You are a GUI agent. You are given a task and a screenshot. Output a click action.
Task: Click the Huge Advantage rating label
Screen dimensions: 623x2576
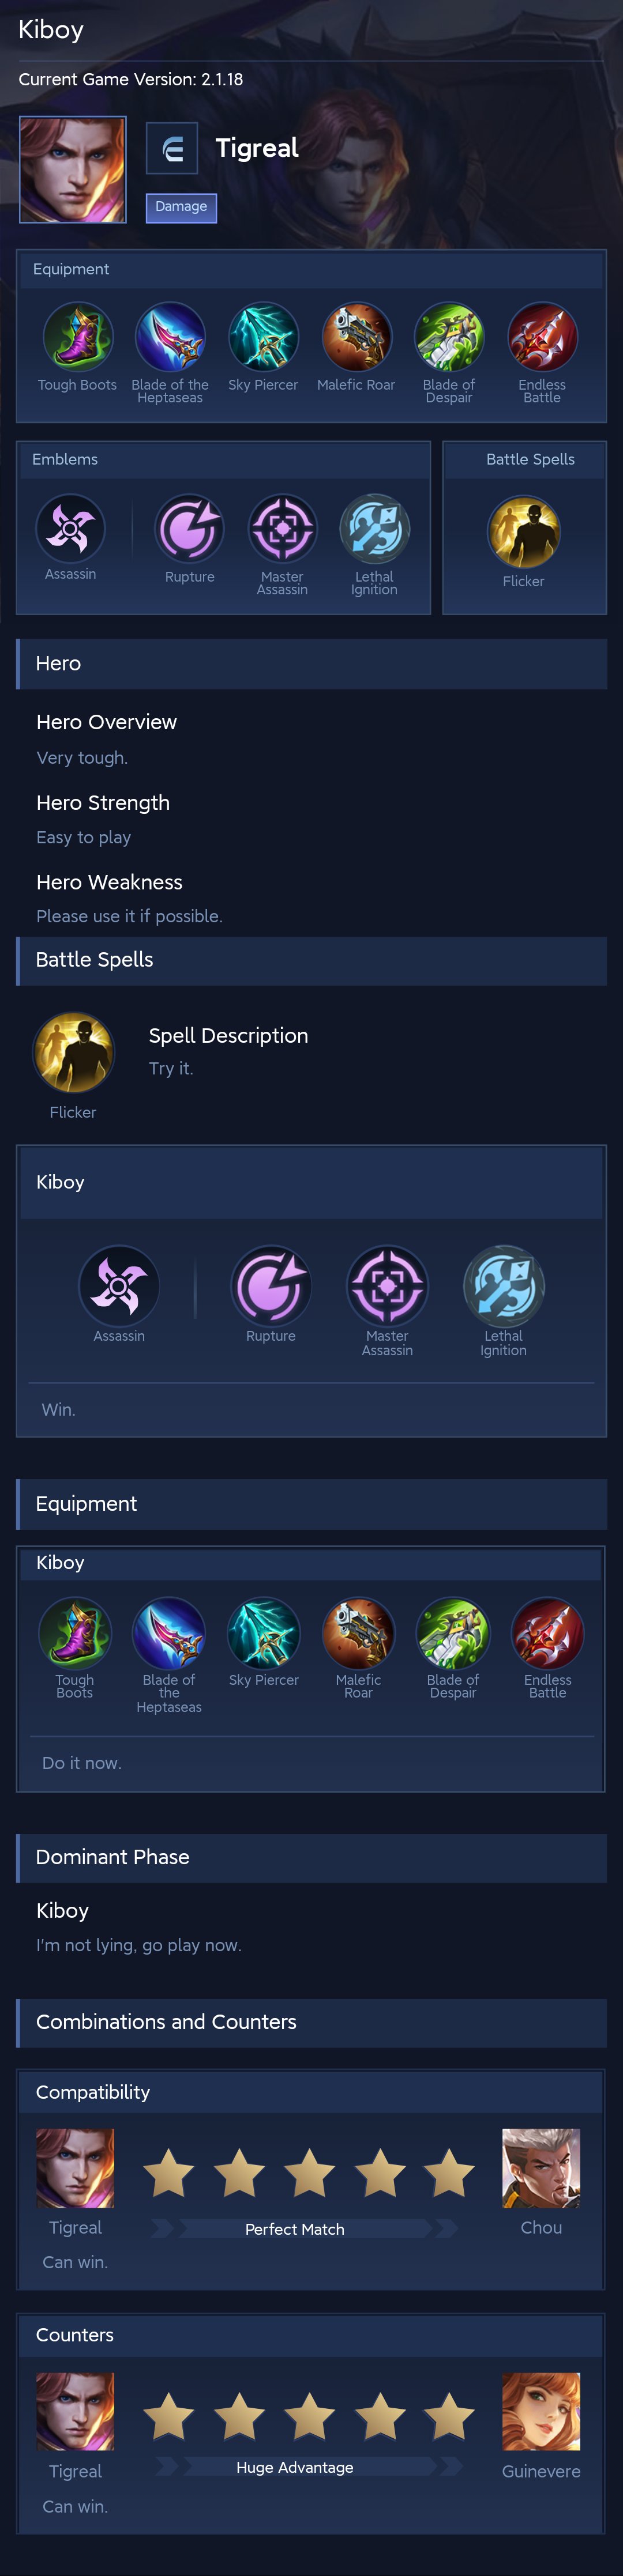[295, 2467]
